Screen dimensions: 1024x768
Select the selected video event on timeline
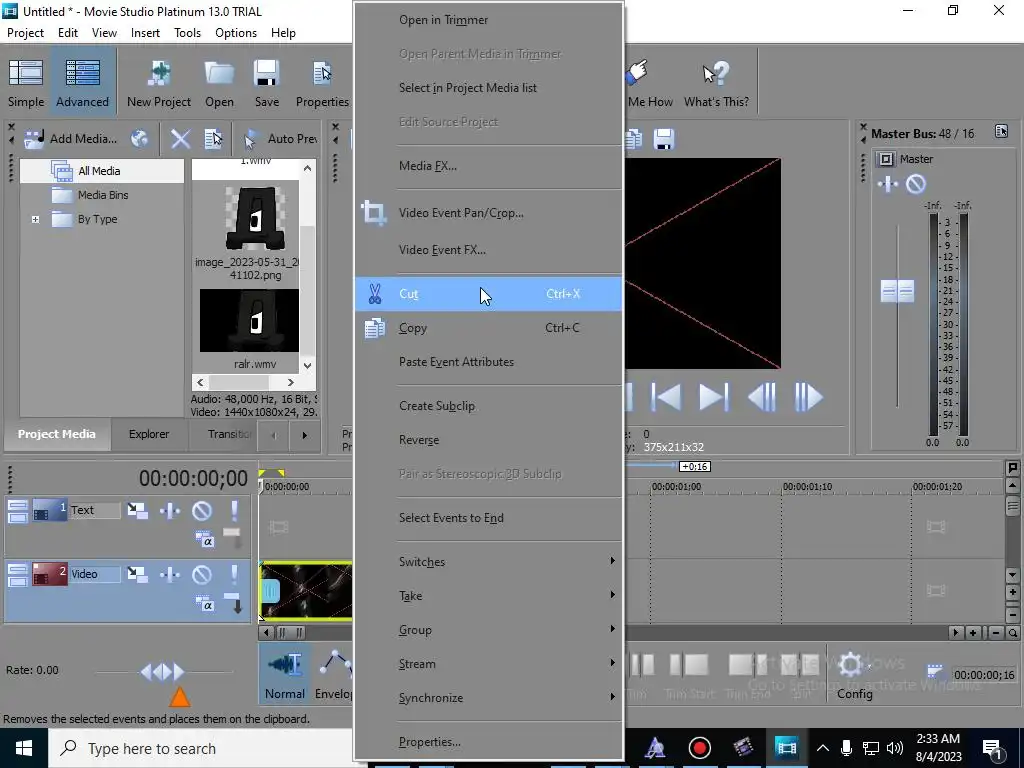pos(306,591)
